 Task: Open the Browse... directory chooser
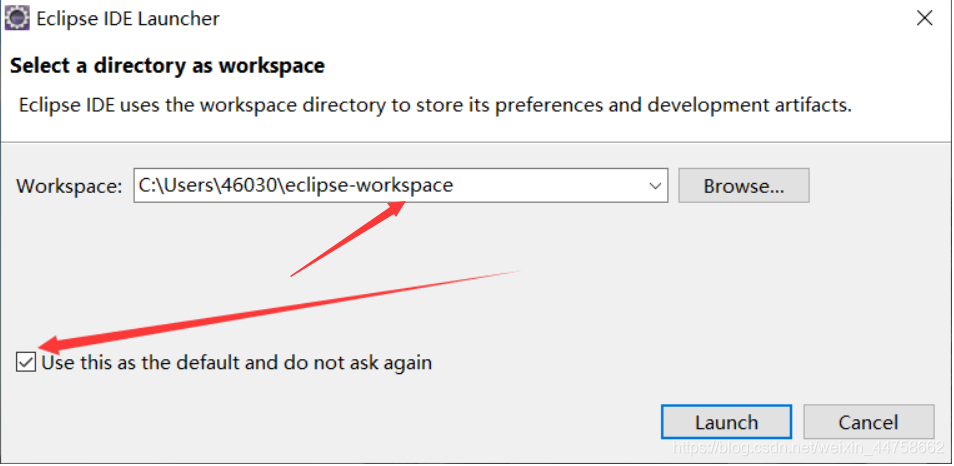[743, 186]
